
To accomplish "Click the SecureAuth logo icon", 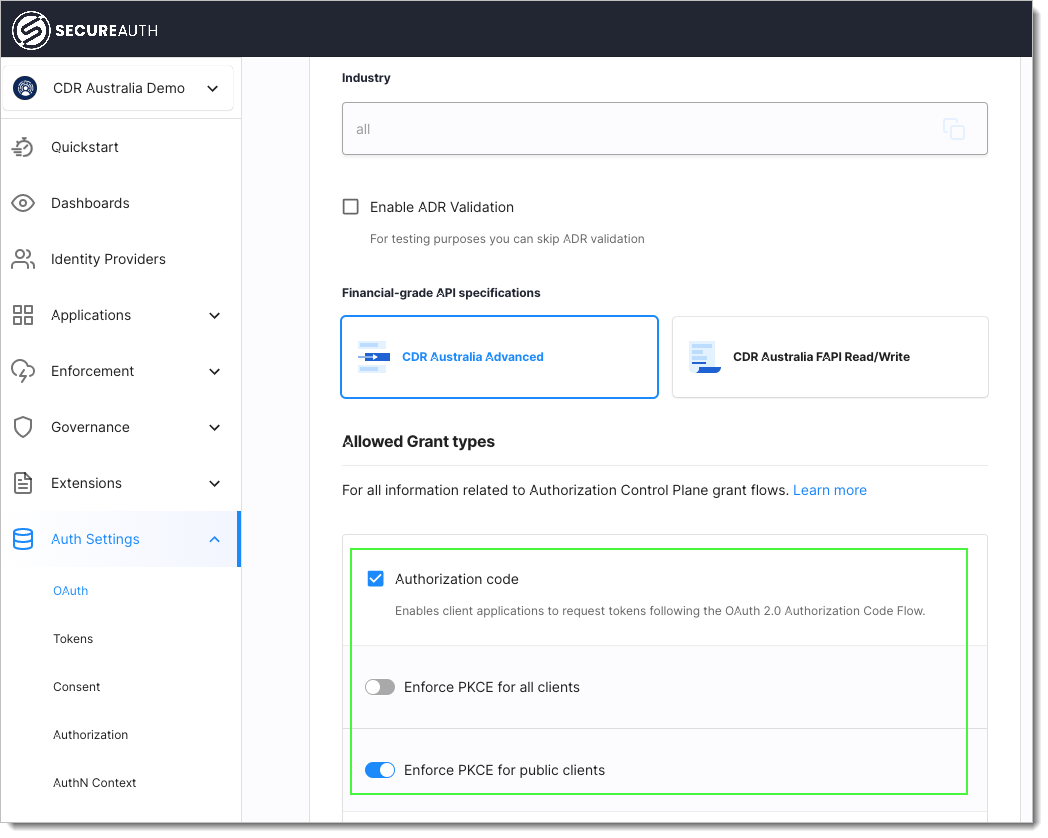I will pos(31,30).
